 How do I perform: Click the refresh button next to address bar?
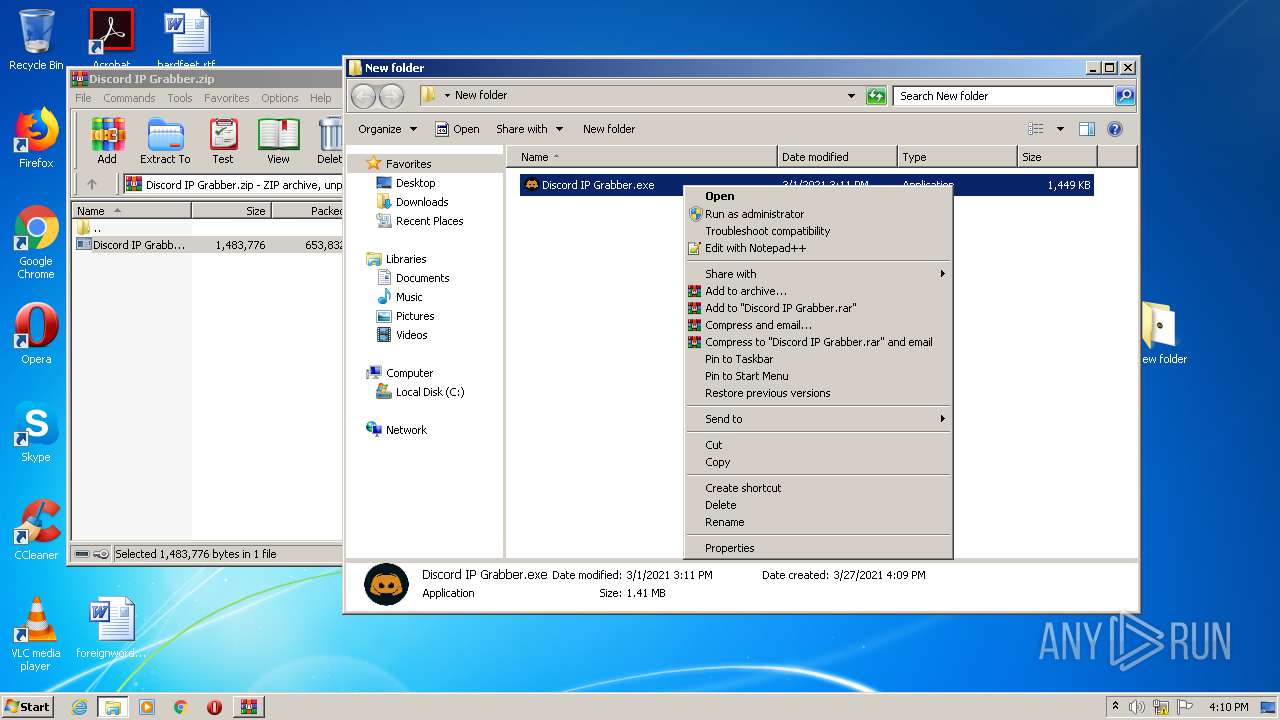click(x=876, y=96)
